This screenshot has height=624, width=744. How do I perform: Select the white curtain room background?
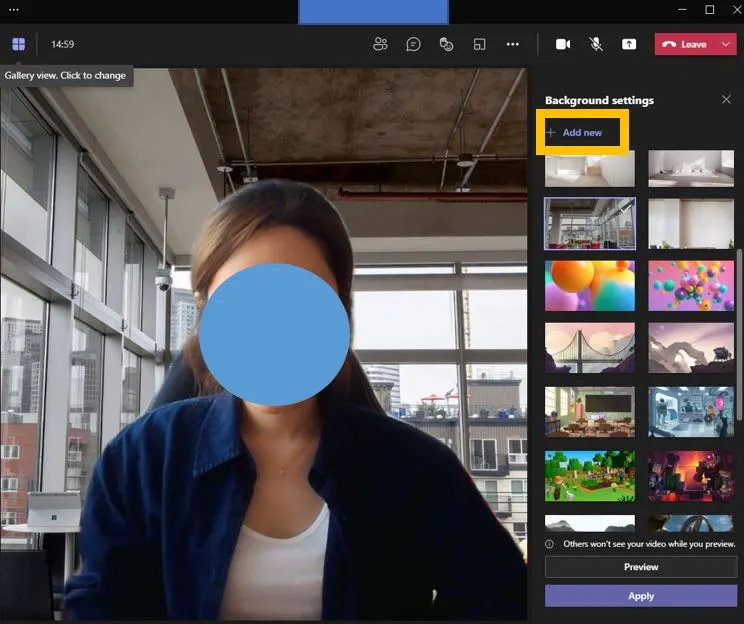pos(691,224)
